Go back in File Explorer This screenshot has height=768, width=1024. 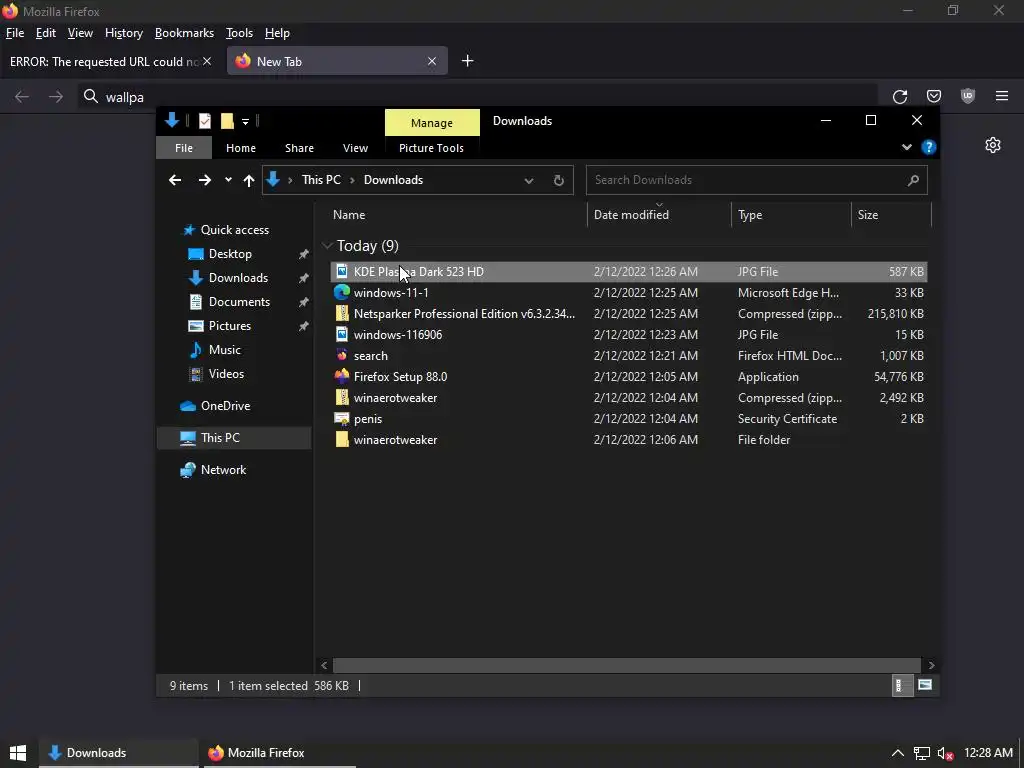click(175, 180)
